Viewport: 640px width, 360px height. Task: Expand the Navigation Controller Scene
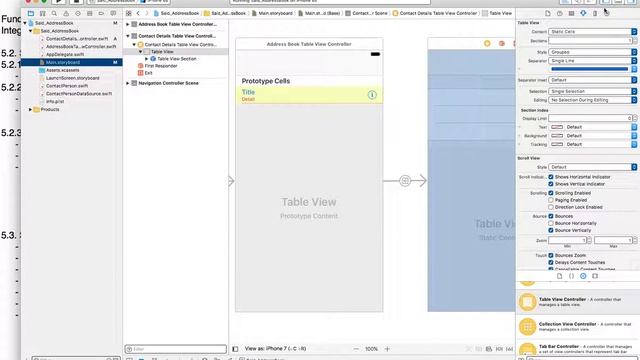point(128,83)
